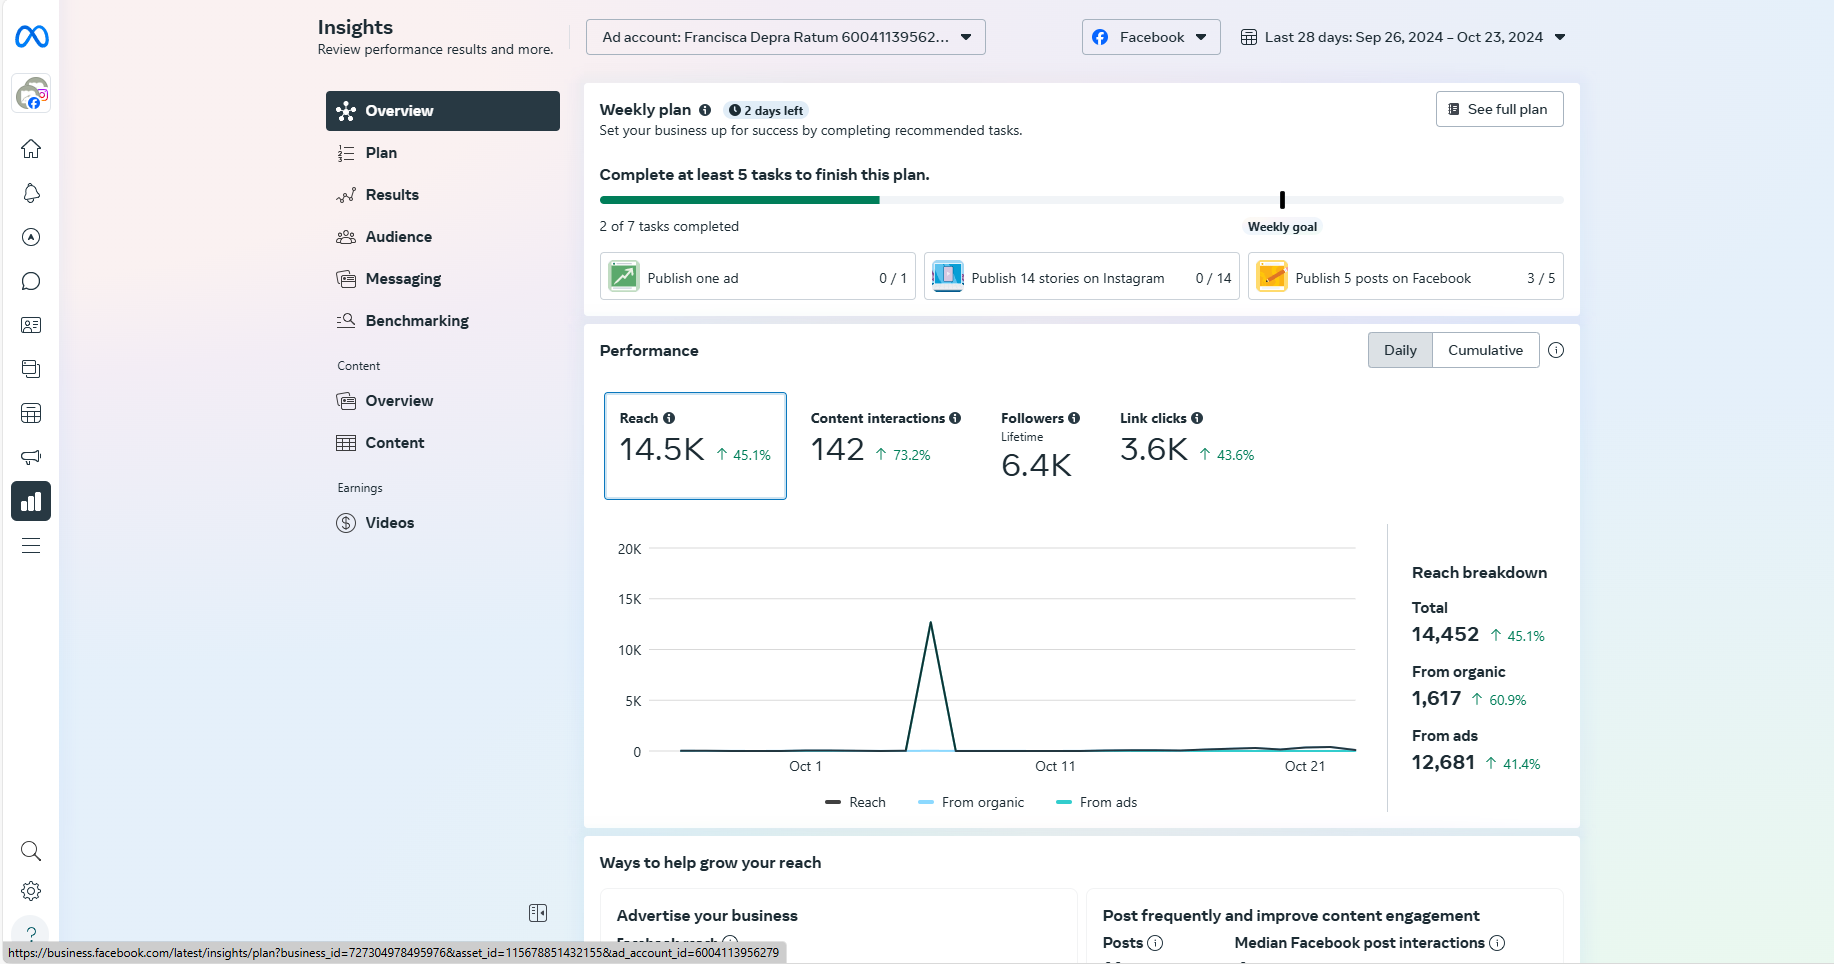Viewport: 1834px width, 964px height.
Task: Open the Help question mark icon
Action: pos(31,933)
